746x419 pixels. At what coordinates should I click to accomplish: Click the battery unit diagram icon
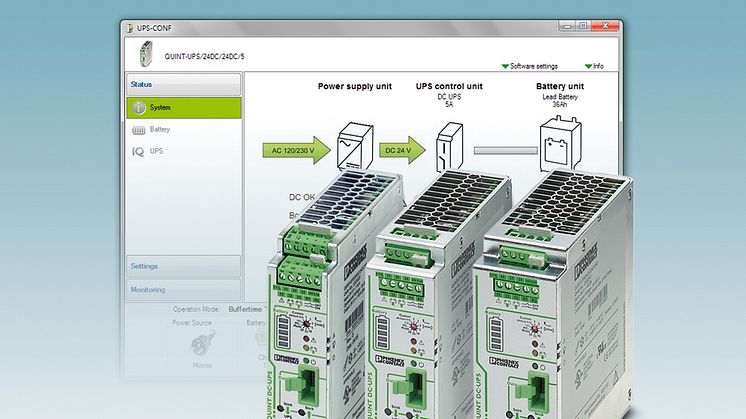coord(560,144)
